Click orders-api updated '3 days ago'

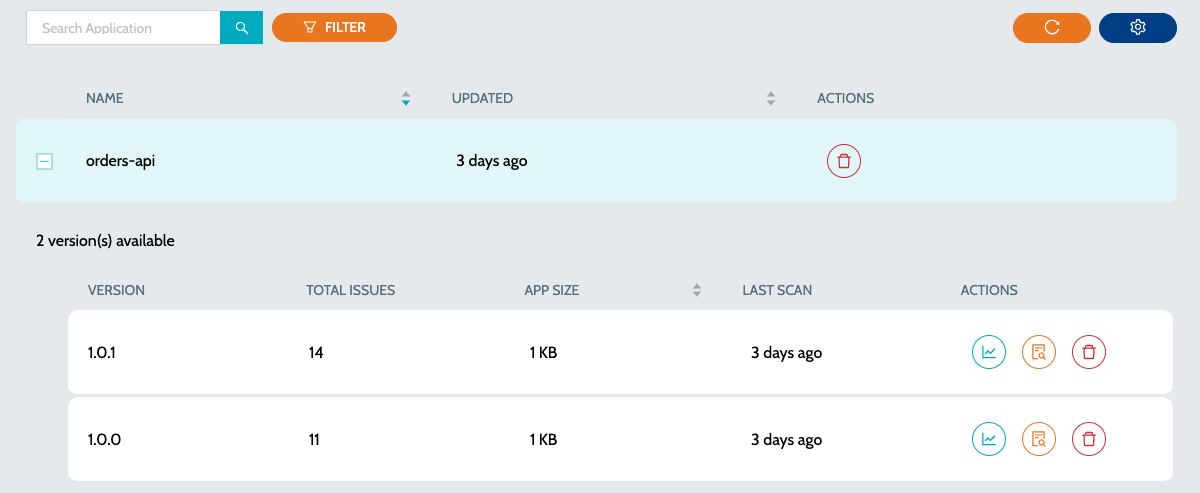click(x=492, y=160)
